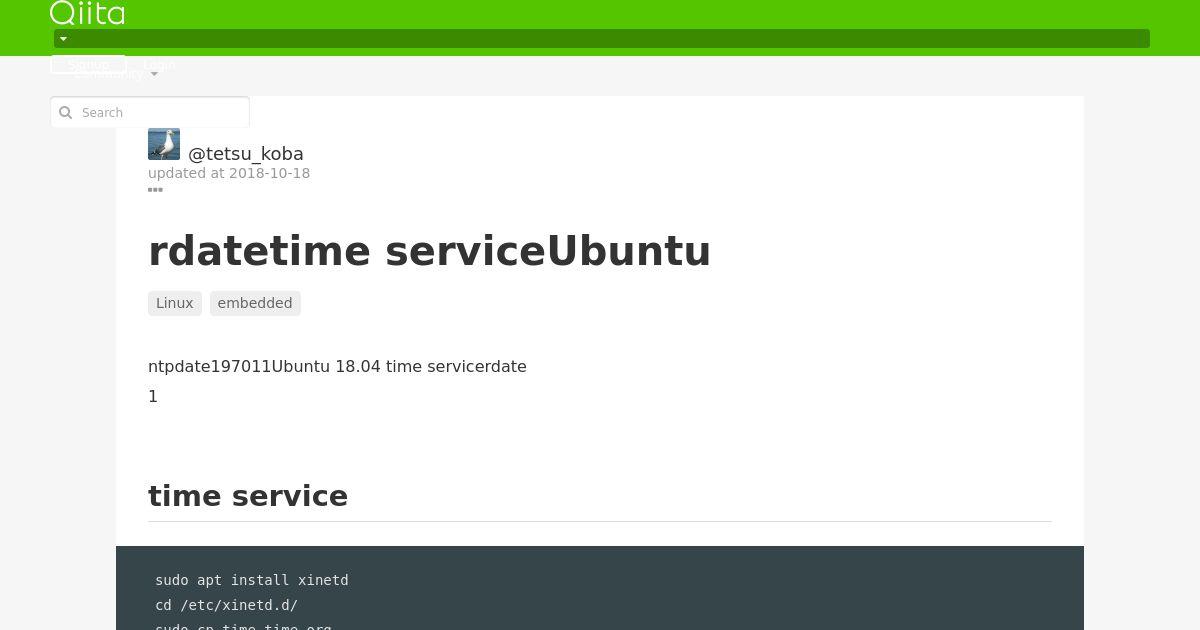1200x630 pixels.
Task: Click the magnifier search icon
Action: coord(66,112)
